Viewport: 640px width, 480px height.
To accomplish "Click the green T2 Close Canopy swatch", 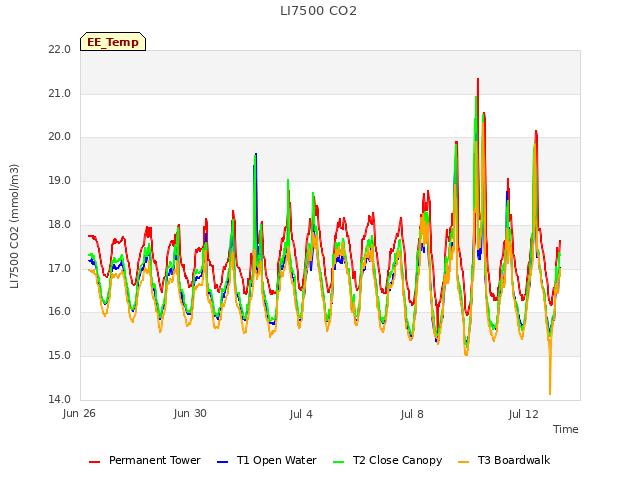I will [x=338, y=462].
